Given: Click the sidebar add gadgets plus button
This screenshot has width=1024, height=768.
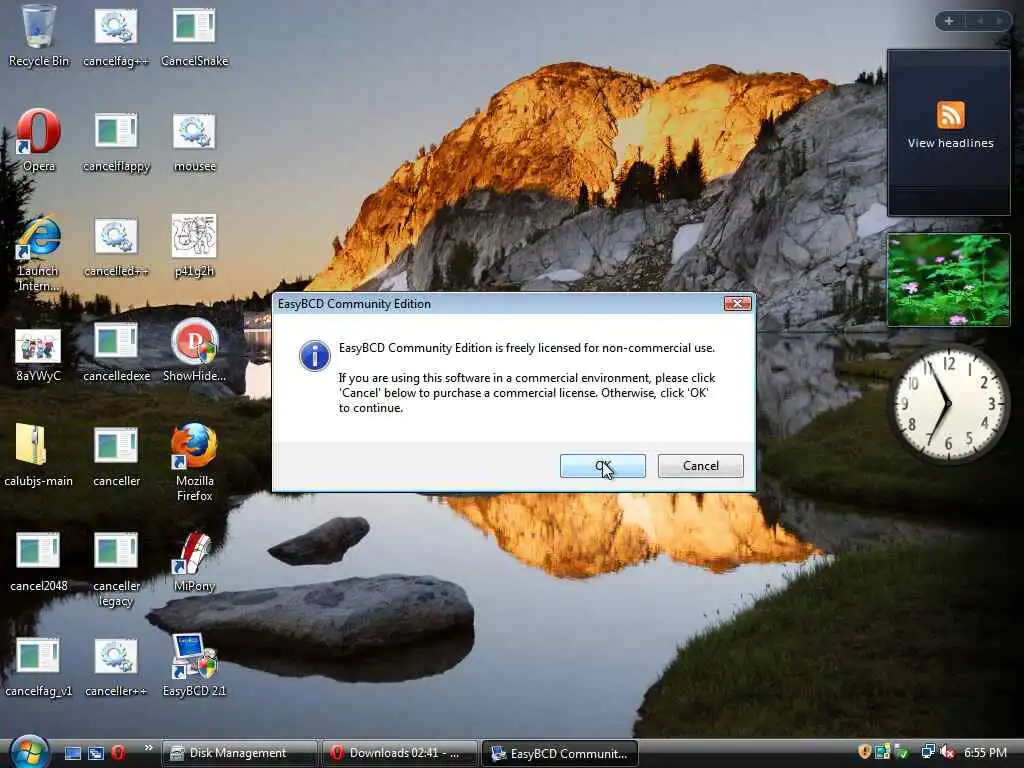Looking at the screenshot, I should (949, 21).
